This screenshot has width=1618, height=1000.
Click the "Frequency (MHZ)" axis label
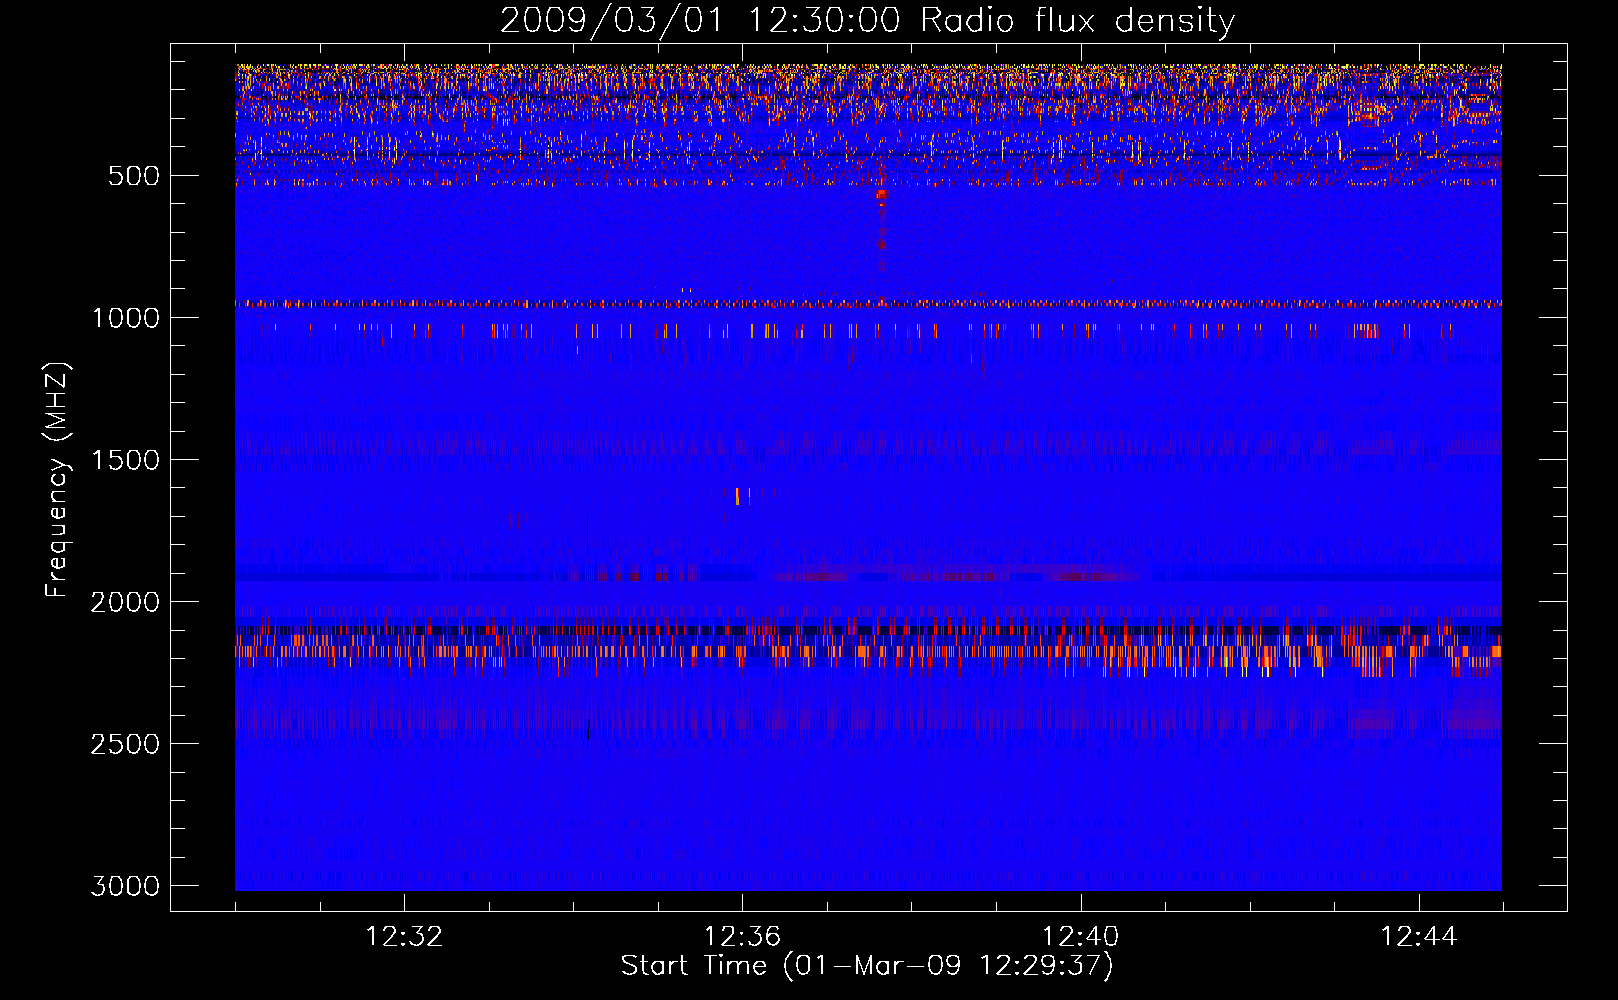click(x=57, y=480)
